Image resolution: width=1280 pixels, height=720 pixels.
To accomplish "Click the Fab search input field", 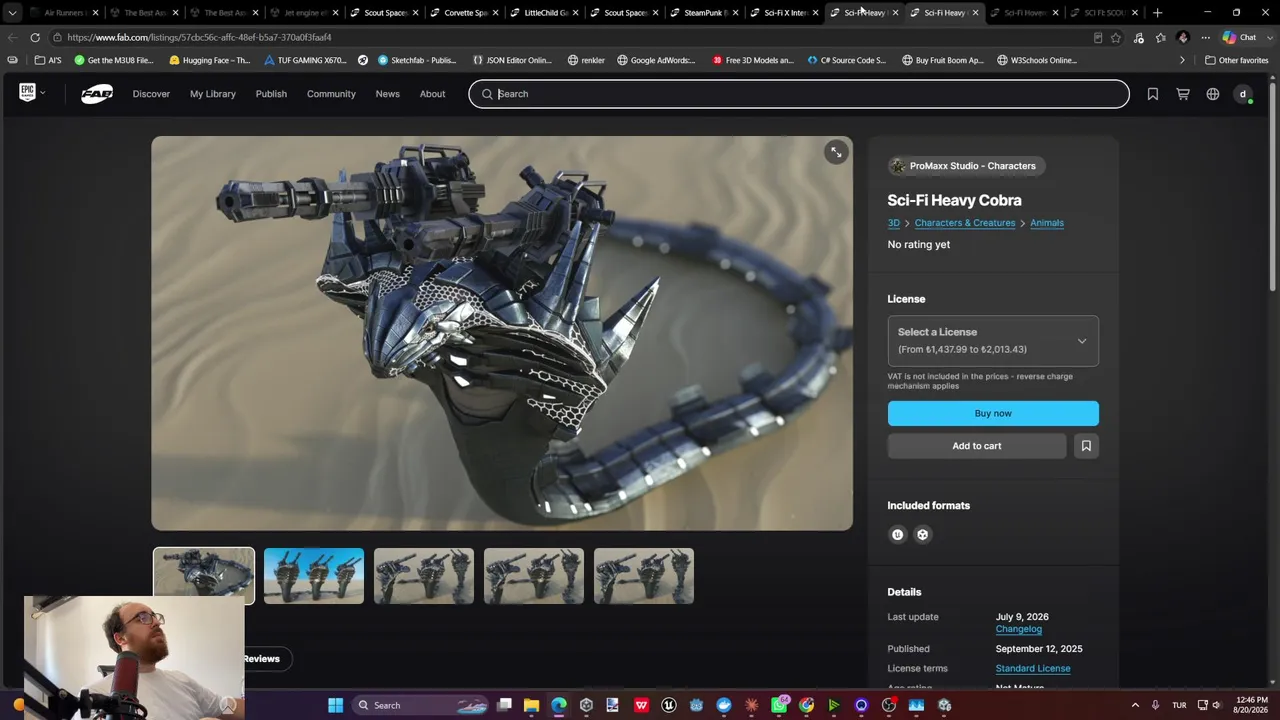I will (799, 94).
